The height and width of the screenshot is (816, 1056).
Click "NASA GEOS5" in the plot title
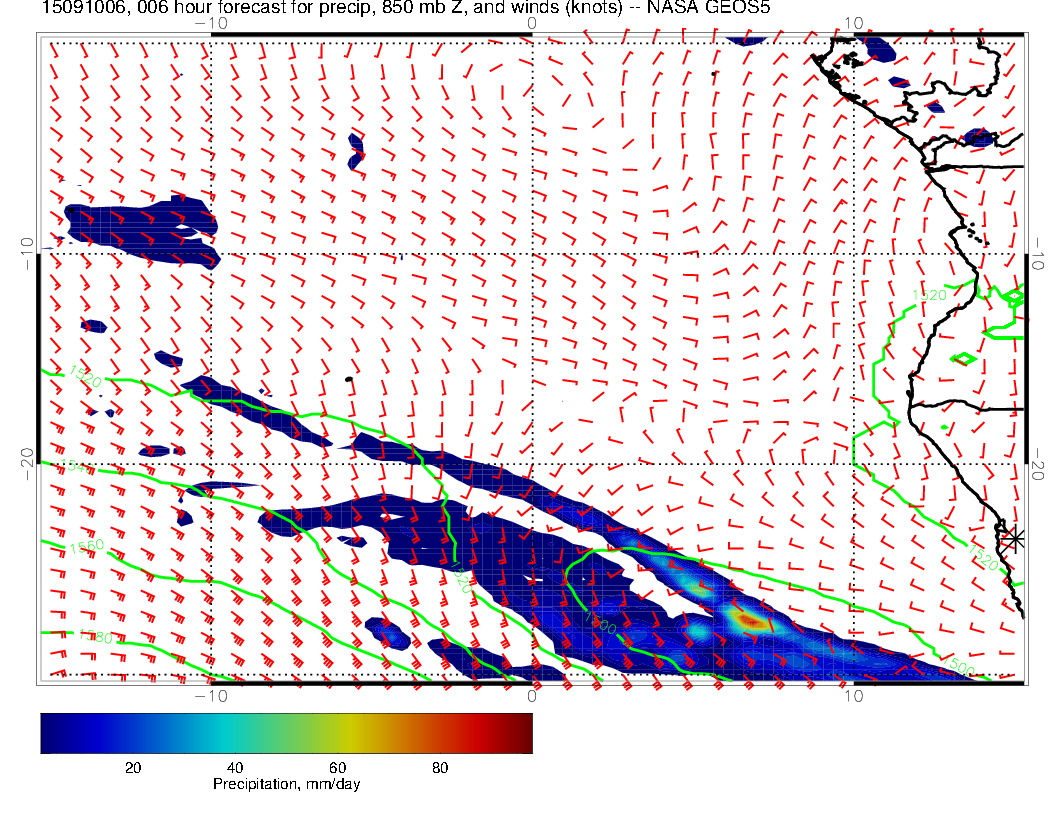708,7
